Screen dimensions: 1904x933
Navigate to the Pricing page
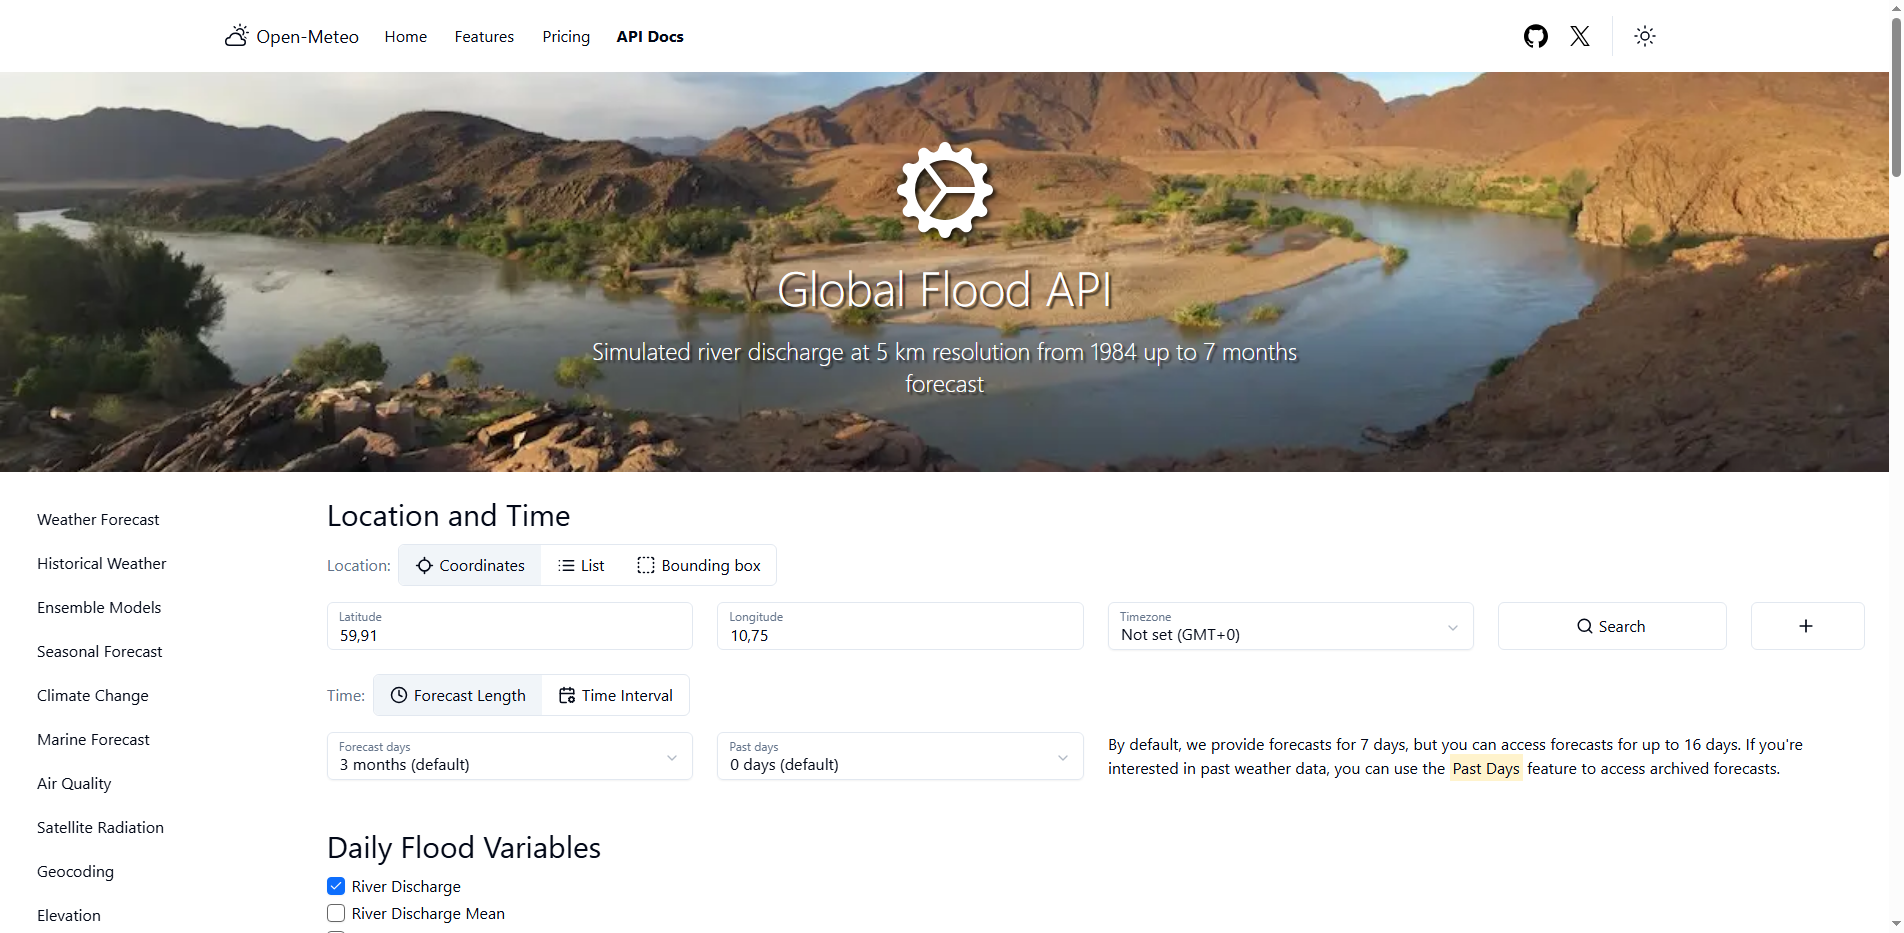(566, 36)
